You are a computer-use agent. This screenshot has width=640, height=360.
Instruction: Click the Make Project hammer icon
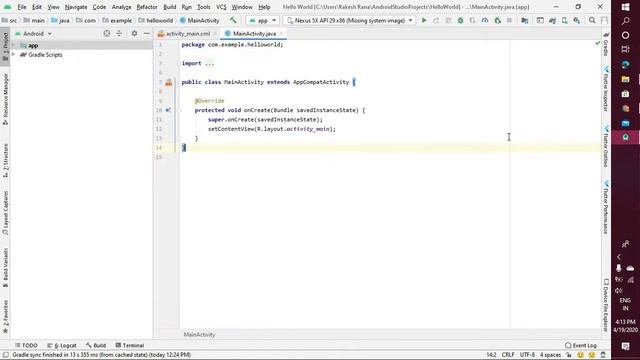pos(233,20)
